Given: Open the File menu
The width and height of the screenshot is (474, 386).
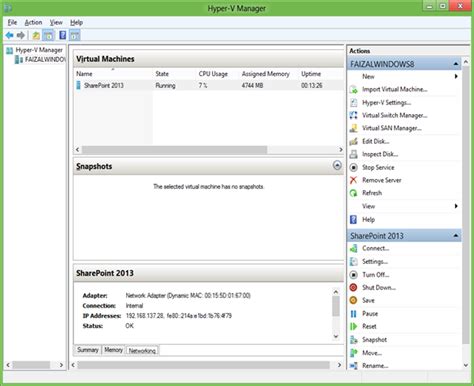Looking at the screenshot, I should coord(12,22).
